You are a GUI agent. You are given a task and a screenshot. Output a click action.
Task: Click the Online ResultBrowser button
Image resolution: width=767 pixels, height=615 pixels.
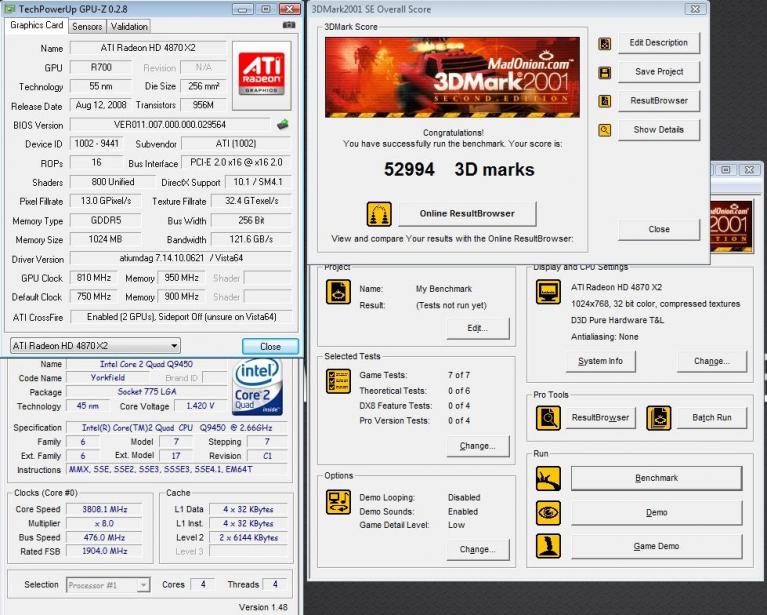point(467,214)
